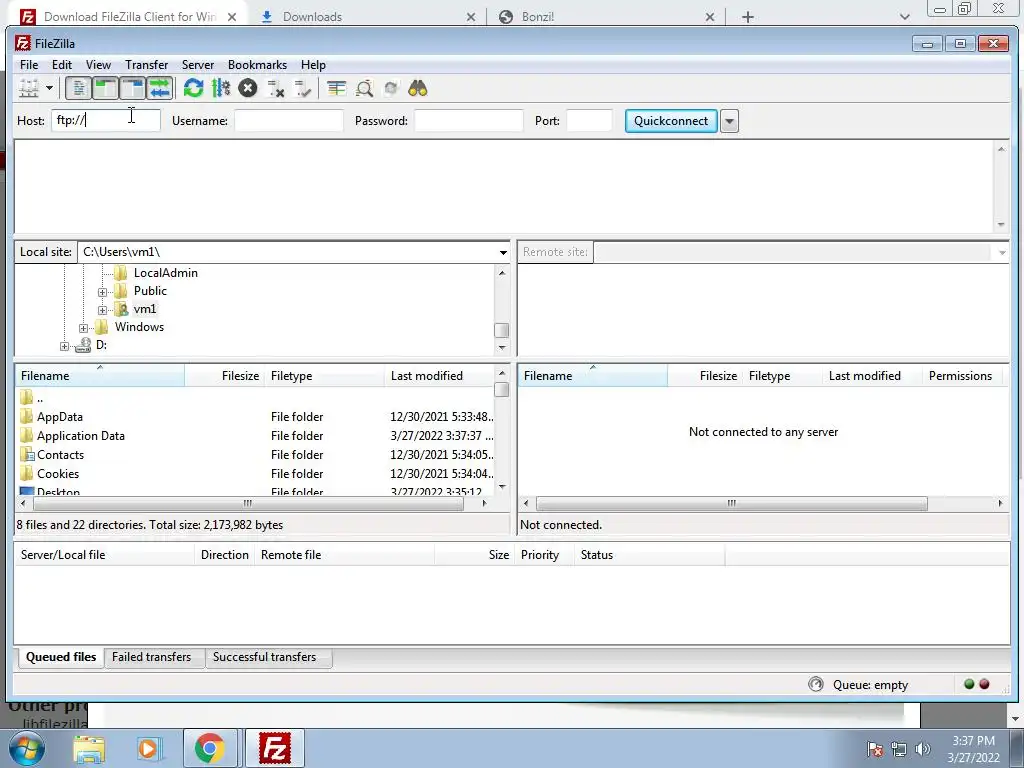Open the Bookmarks menu

[x=257, y=65]
